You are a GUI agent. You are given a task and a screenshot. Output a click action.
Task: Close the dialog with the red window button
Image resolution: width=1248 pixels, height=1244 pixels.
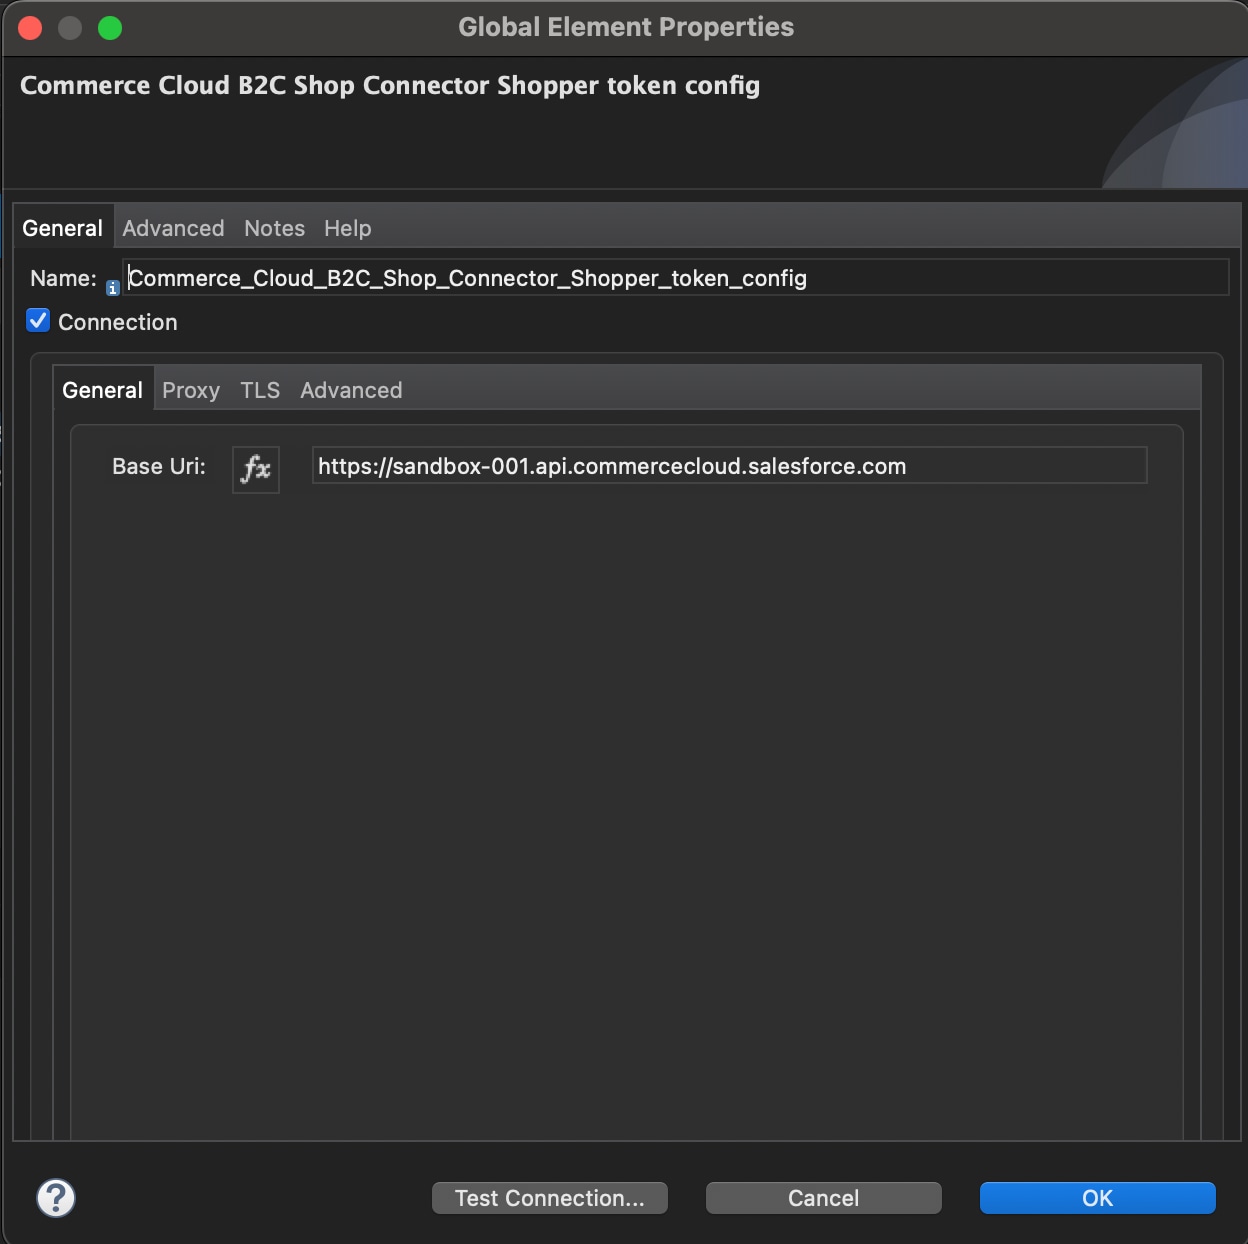click(x=30, y=28)
